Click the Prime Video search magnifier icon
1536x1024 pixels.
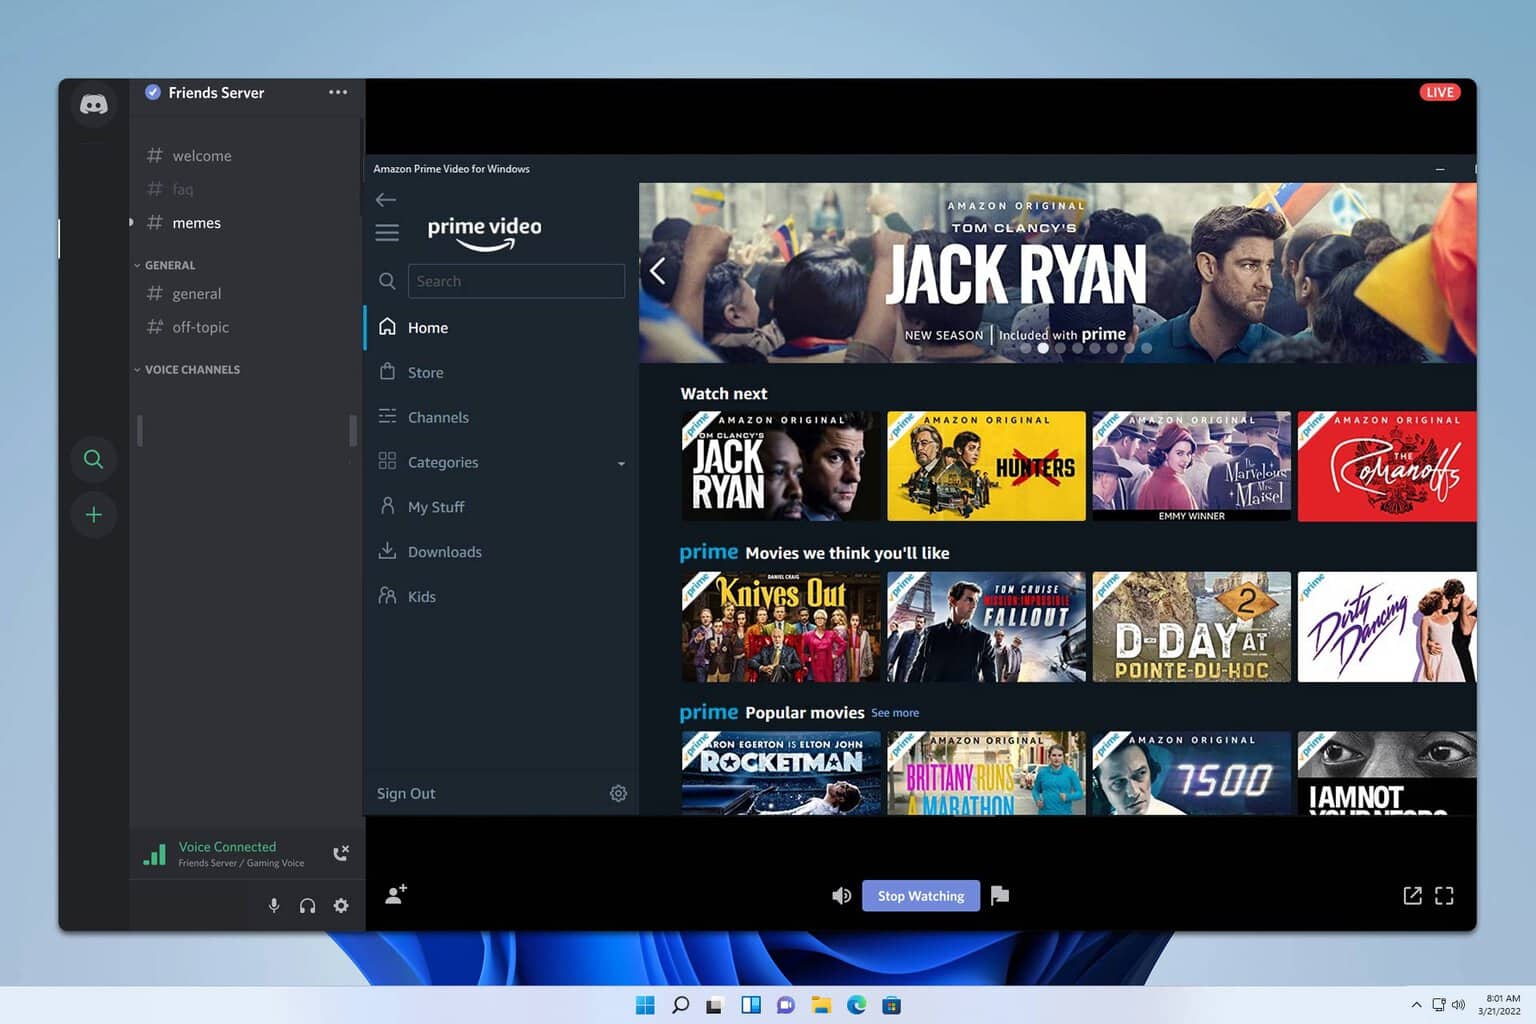[x=387, y=281]
